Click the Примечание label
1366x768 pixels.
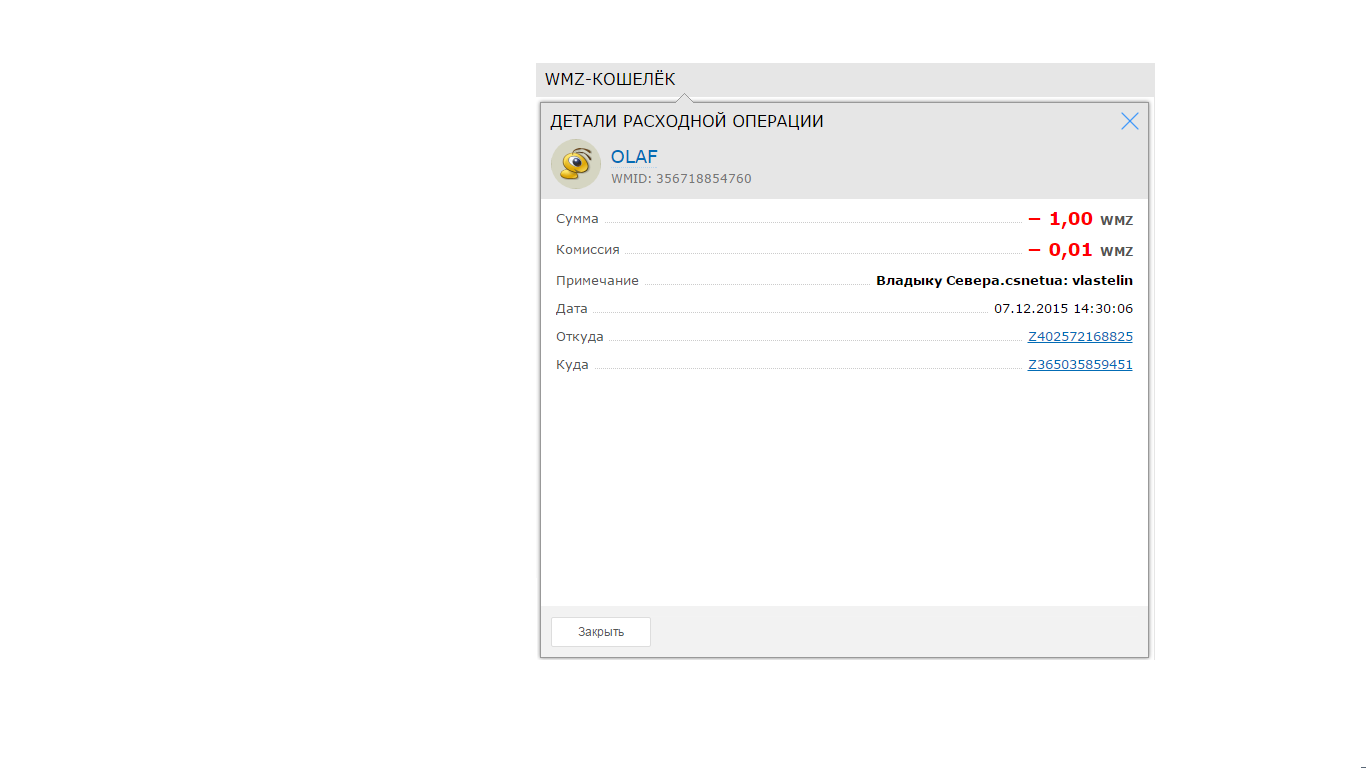pyautogui.click(x=597, y=281)
